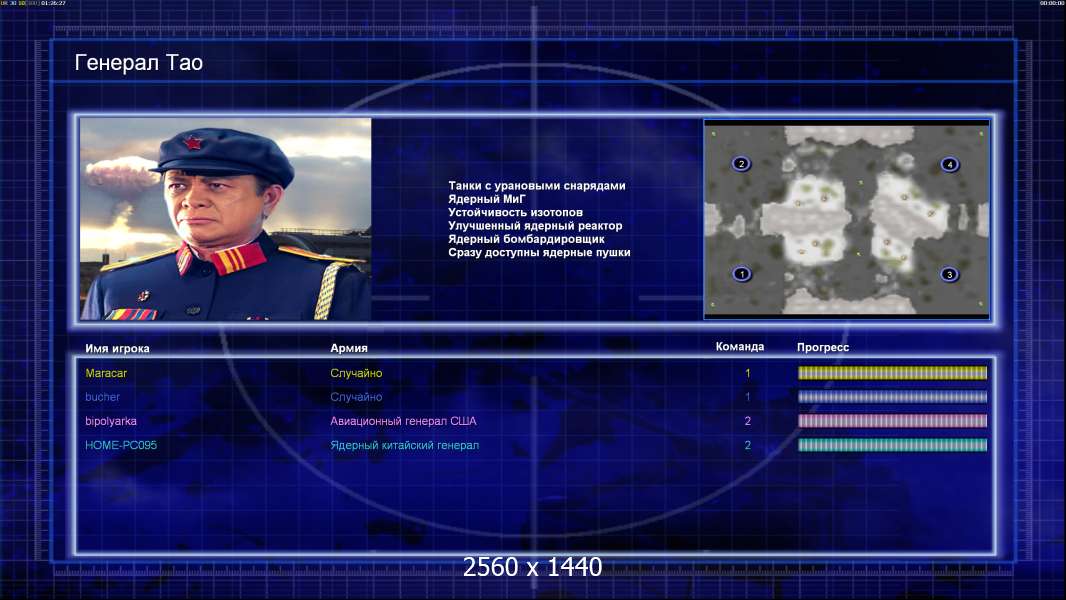The width and height of the screenshot is (1066, 600).
Task: Click Танки с урановыми снарядами line
Action: (x=536, y=186)
